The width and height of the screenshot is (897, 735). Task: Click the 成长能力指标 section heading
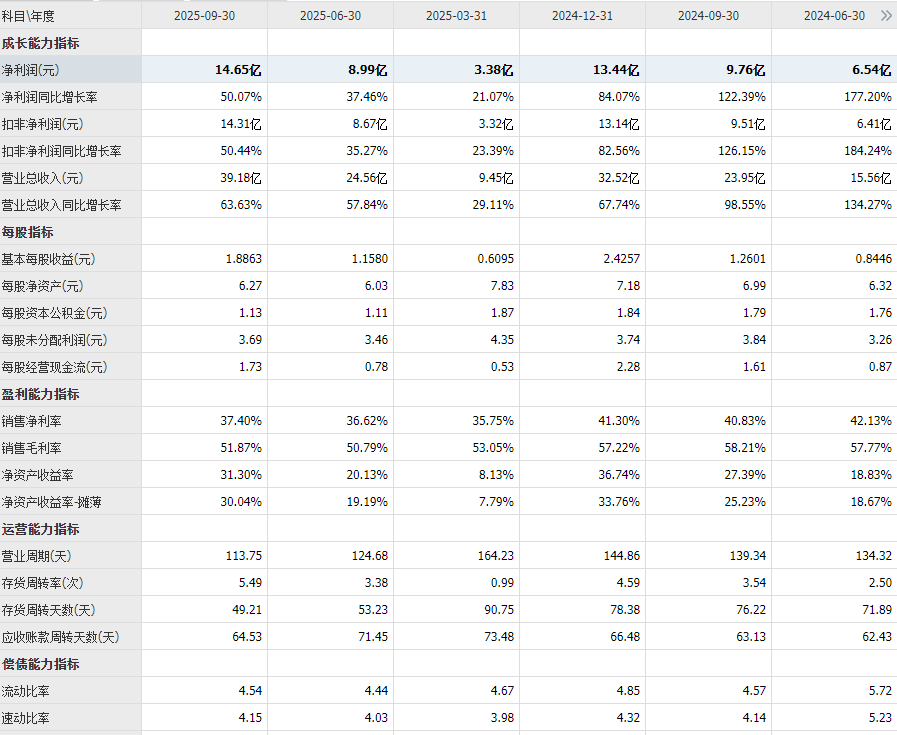coord(40,43)
